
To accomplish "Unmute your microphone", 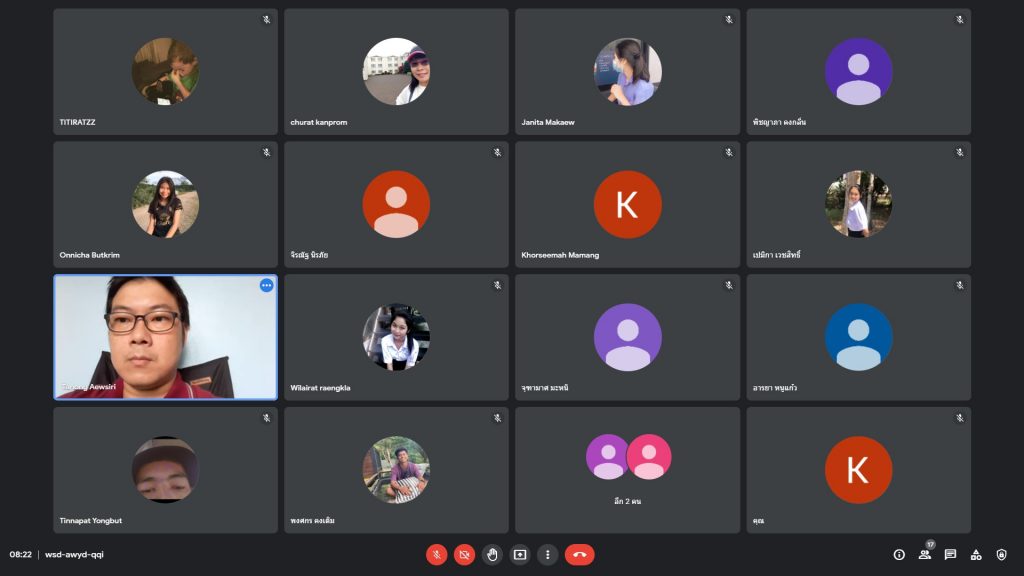I will point(436,553).
